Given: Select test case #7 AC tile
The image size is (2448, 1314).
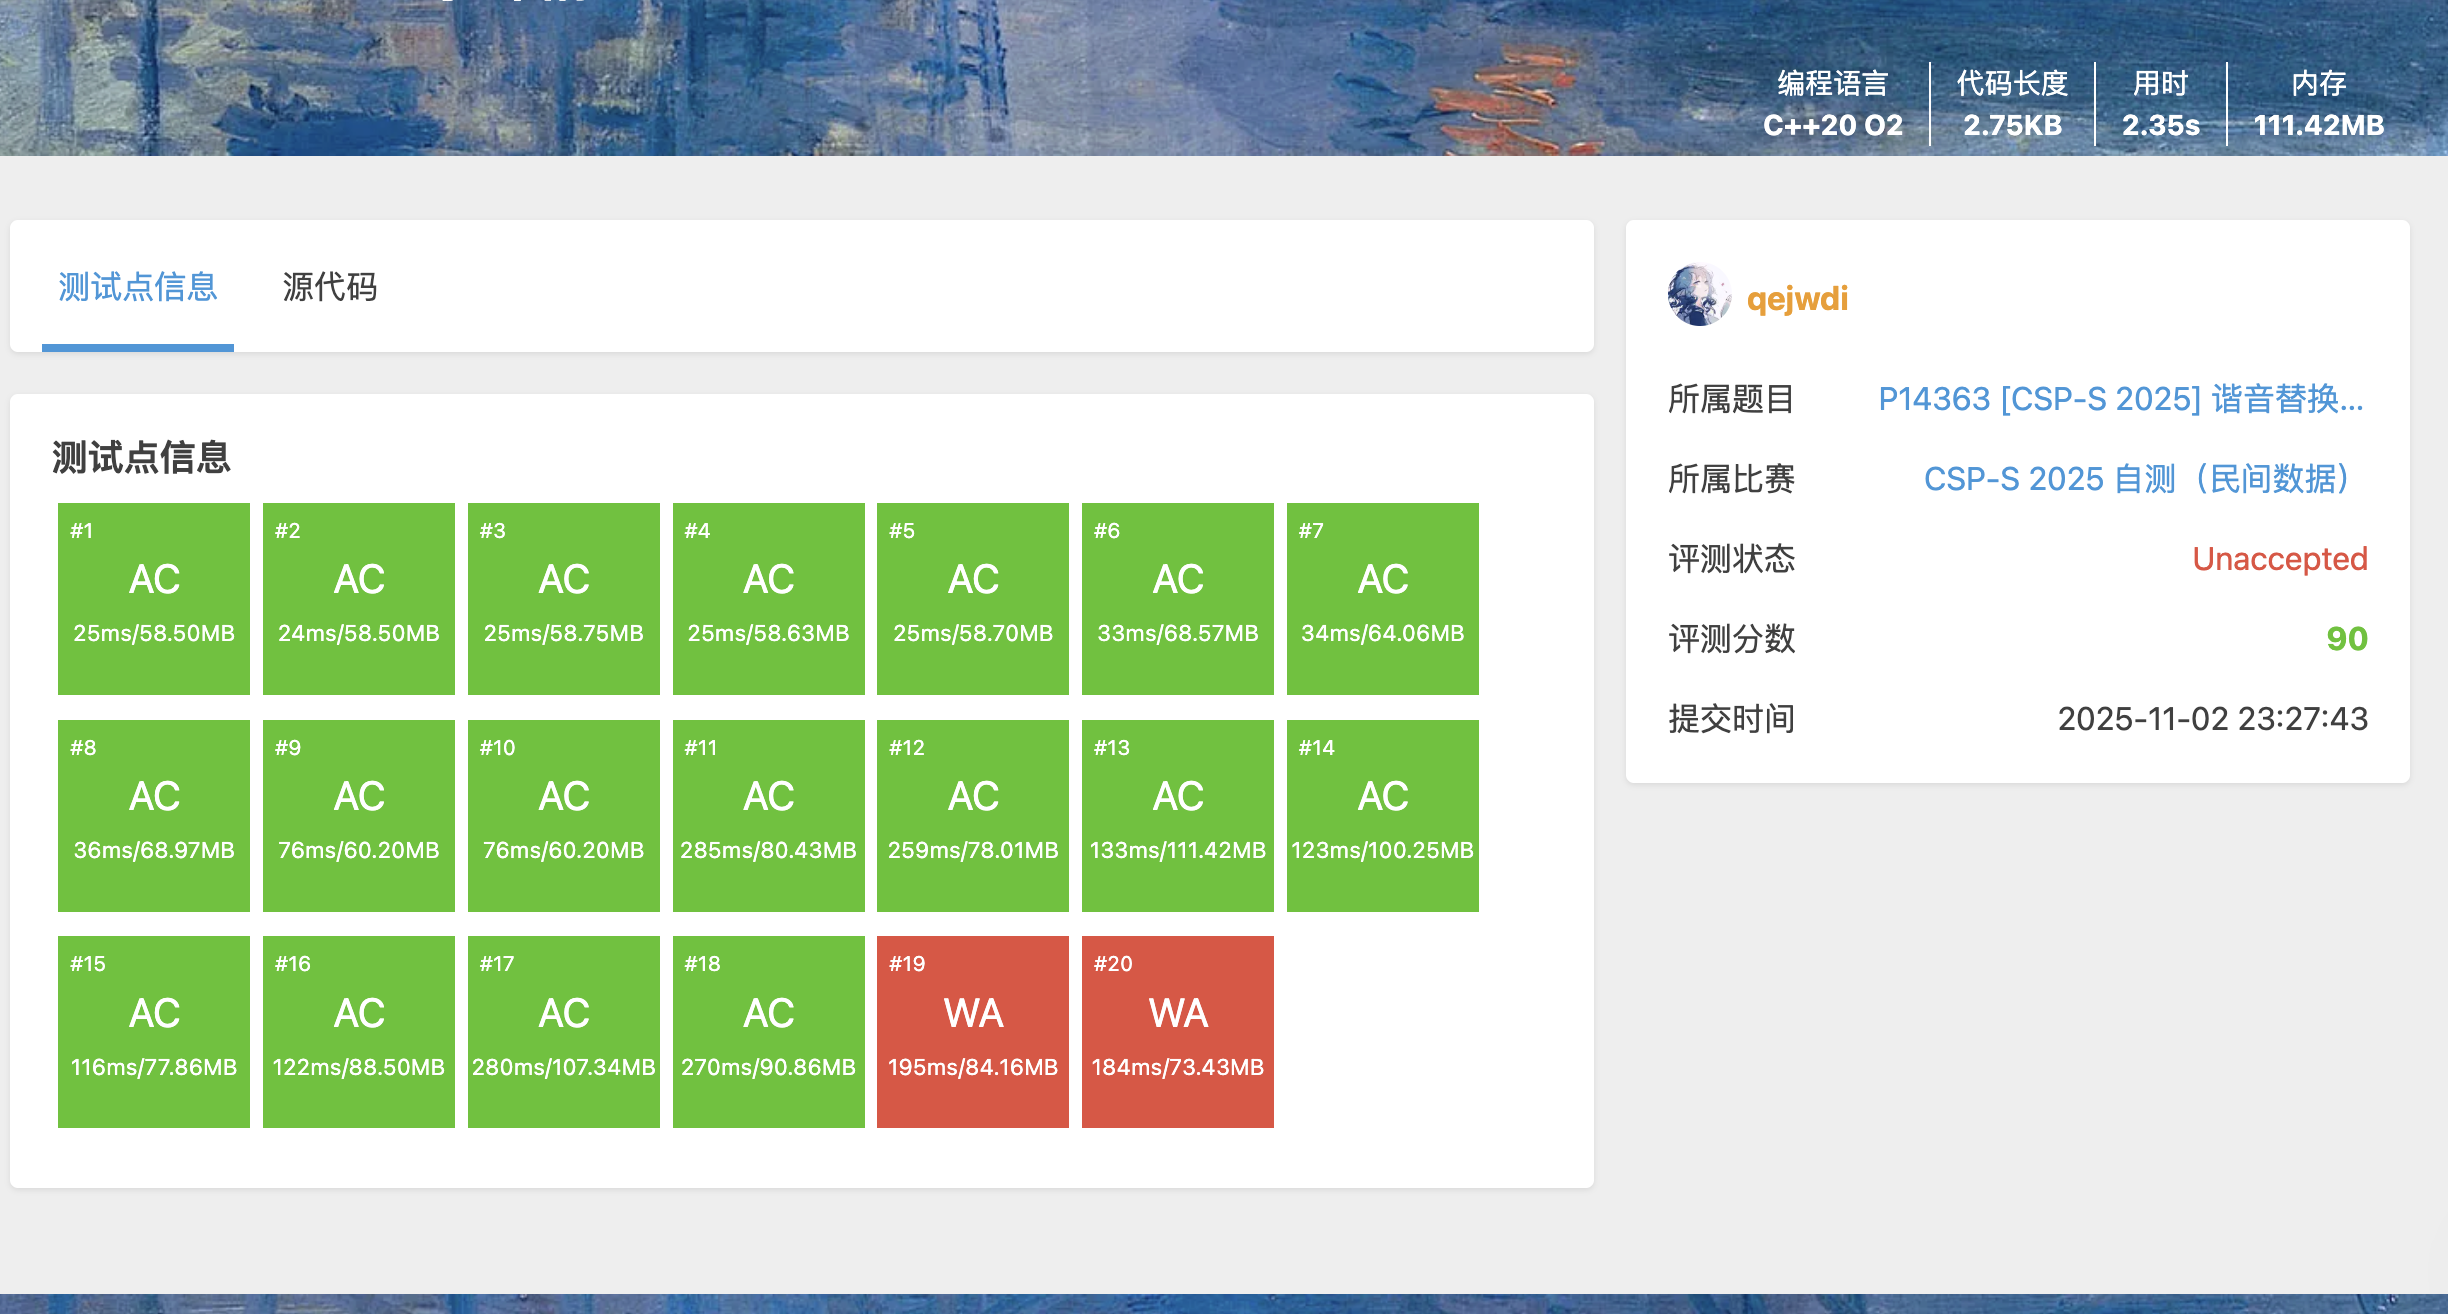Looking at the screenshot, I should pyautogui.click(x=1383, y=598).
